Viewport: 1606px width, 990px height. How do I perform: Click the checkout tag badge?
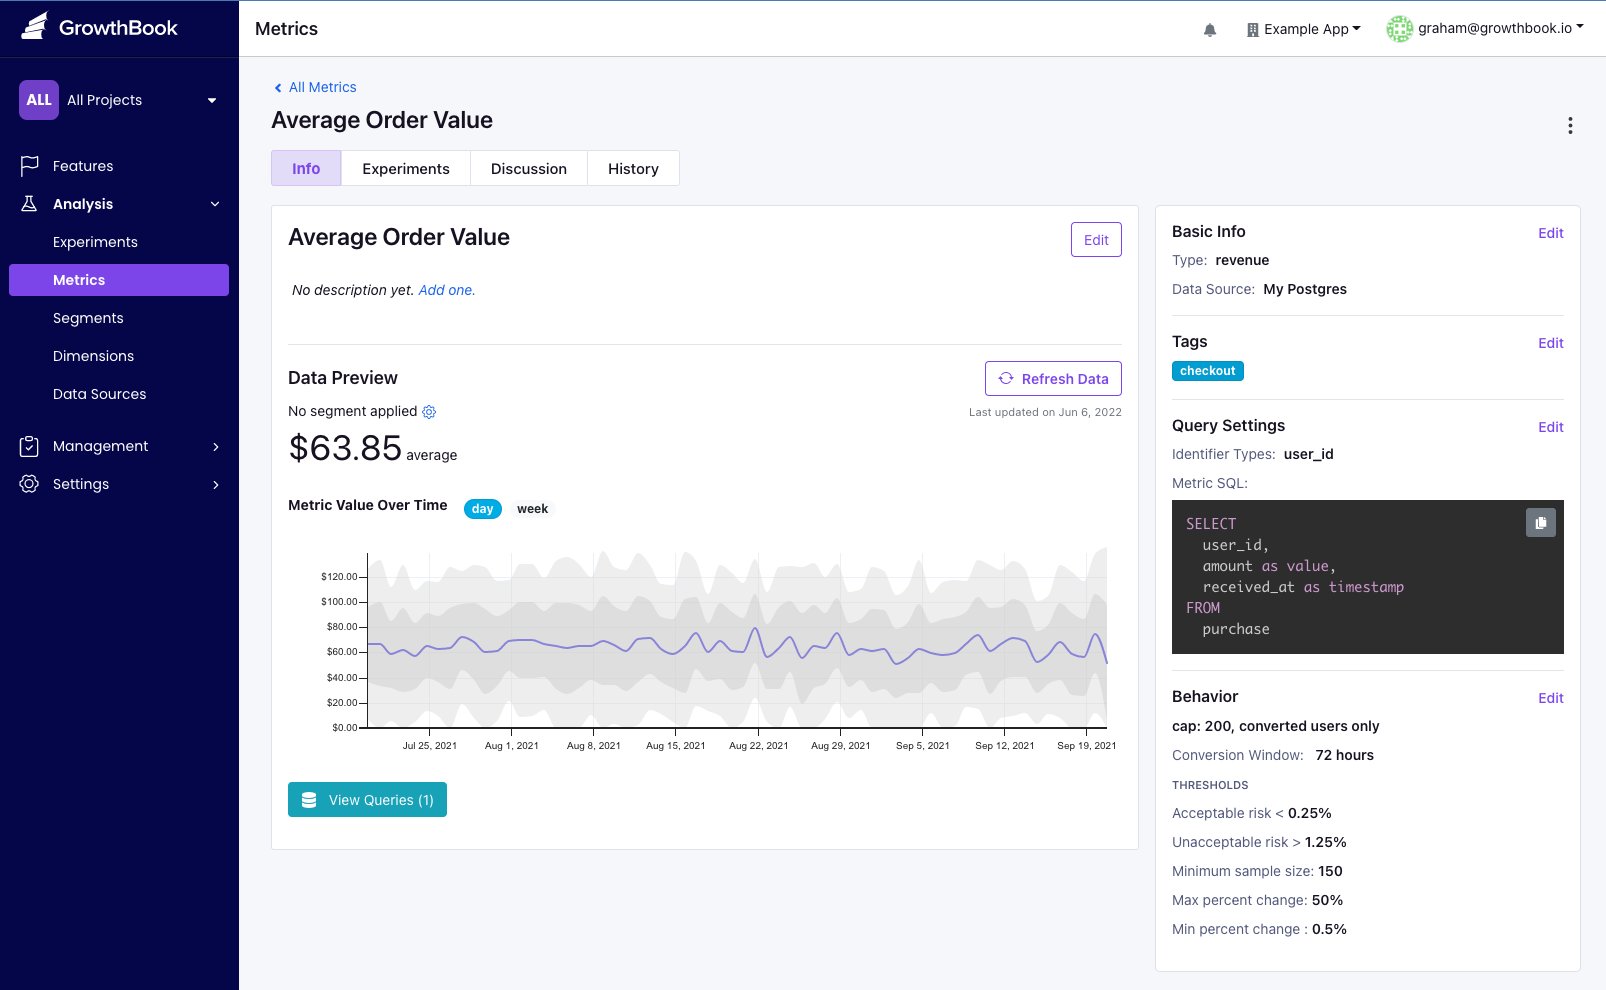tap(1208, 371)
